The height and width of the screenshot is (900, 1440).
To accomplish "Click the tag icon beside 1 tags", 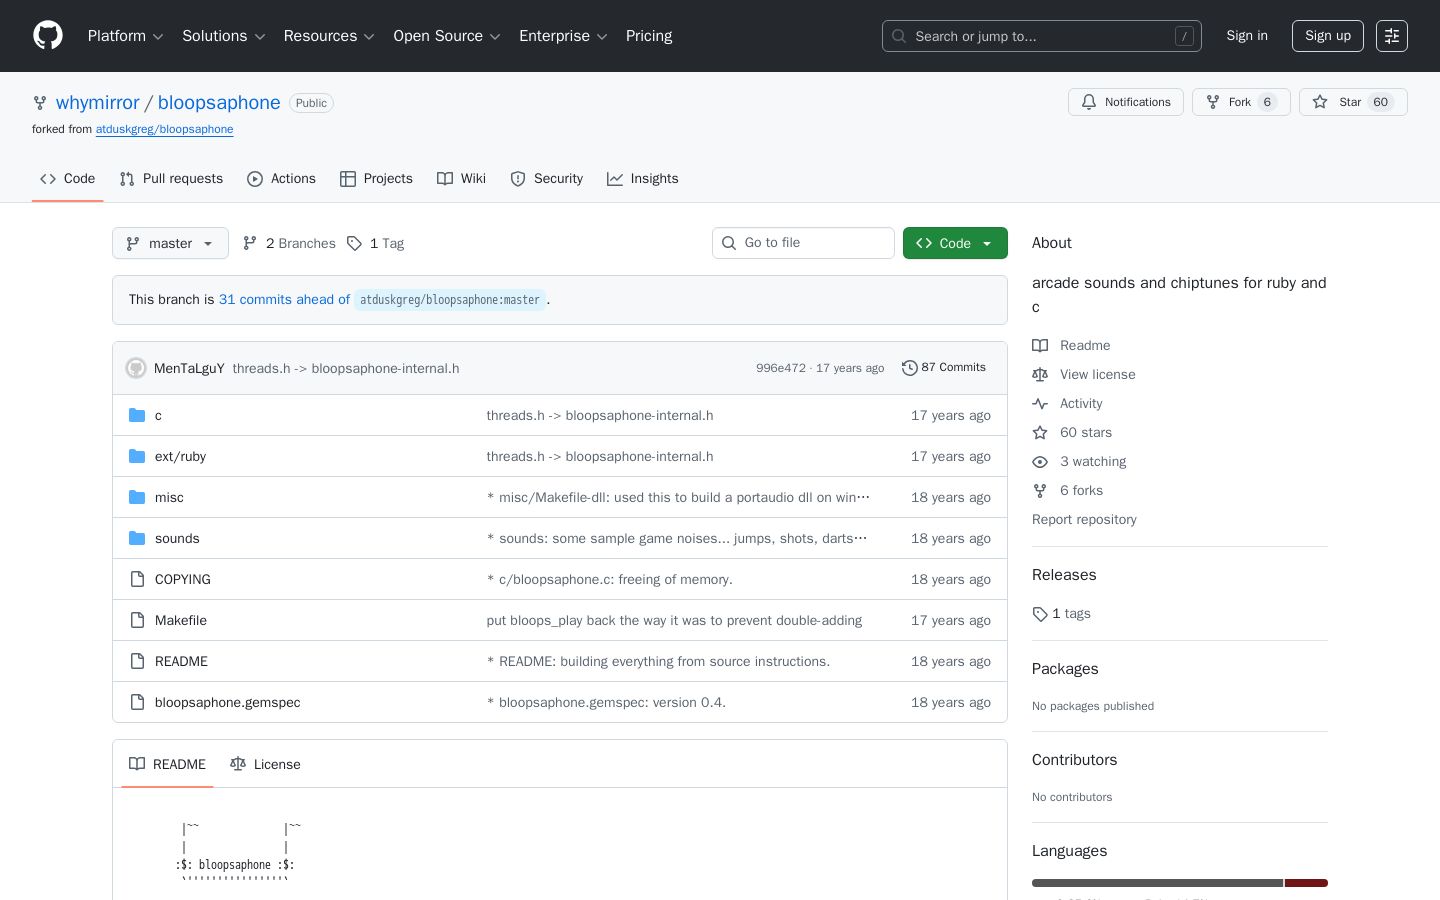I will click(1040, 614).
